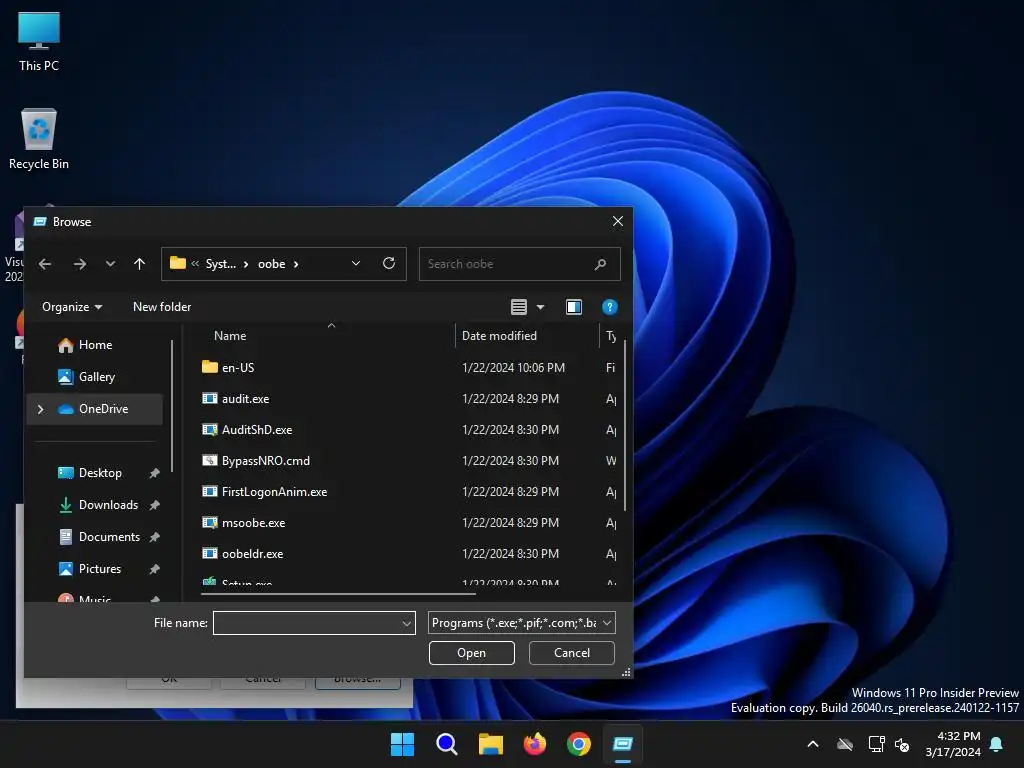Open Gallery in navigation pane
Image resolution: width=1024 pixels, height=768 pixels.
(x=95, y=377)
